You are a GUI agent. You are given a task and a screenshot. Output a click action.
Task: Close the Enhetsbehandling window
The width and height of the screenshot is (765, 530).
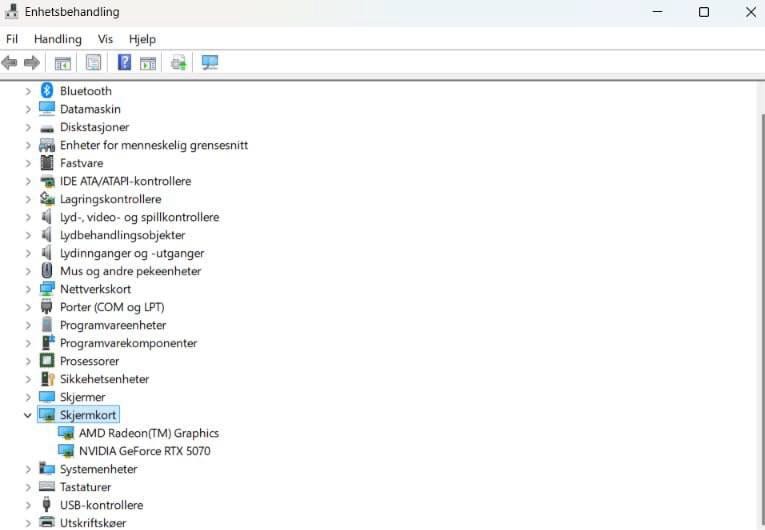pyautogui.click(x=751, y=12)
